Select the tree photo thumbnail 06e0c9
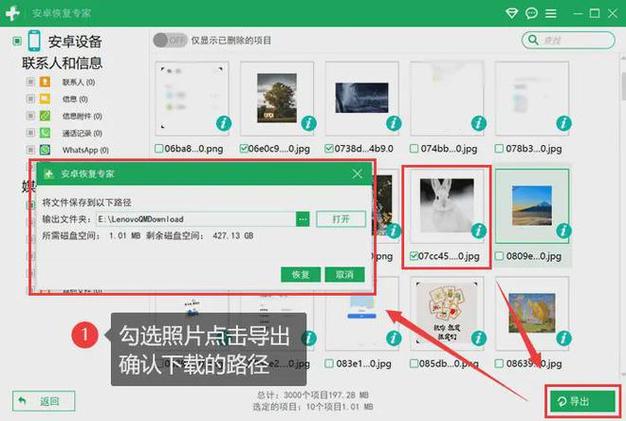The image size is (626, 421). 277,98
